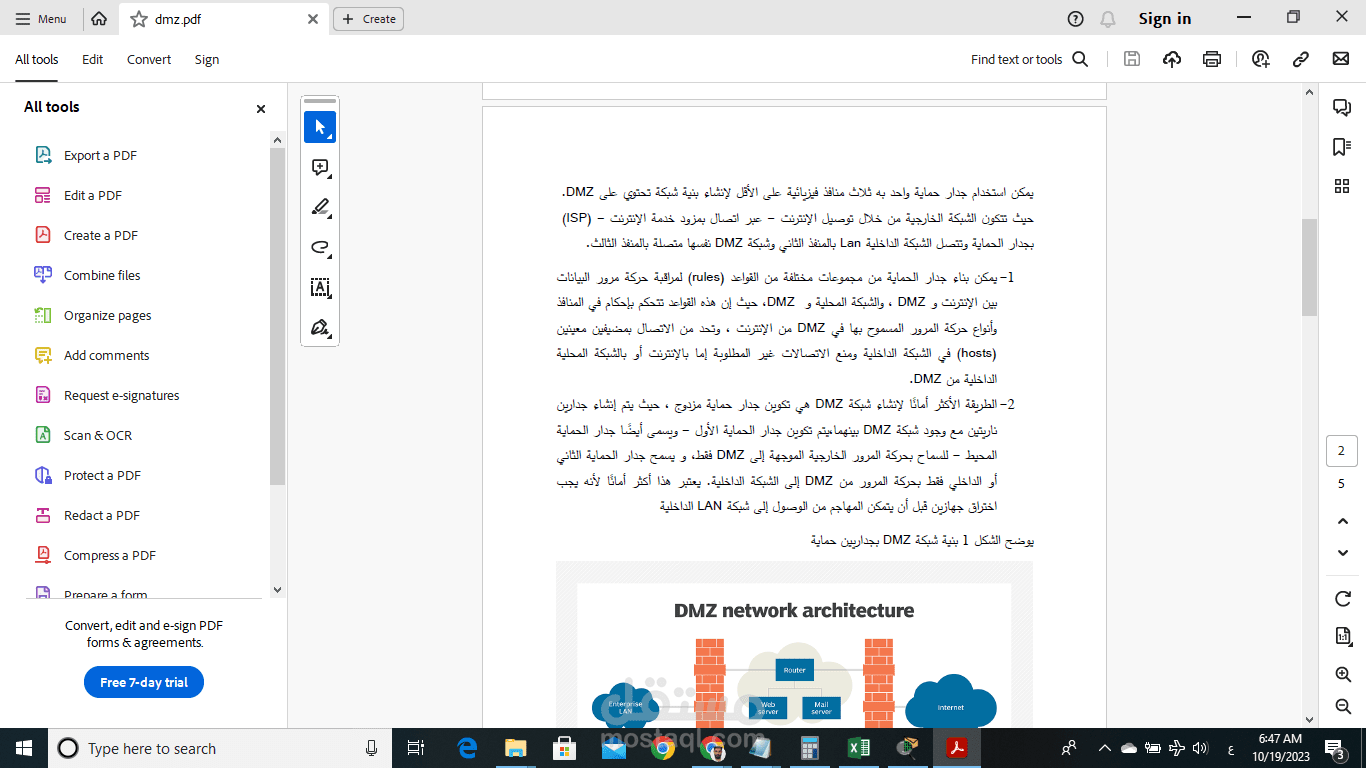Zoom in on the document
The image size is (1366, 768).
pos(1343,675)
